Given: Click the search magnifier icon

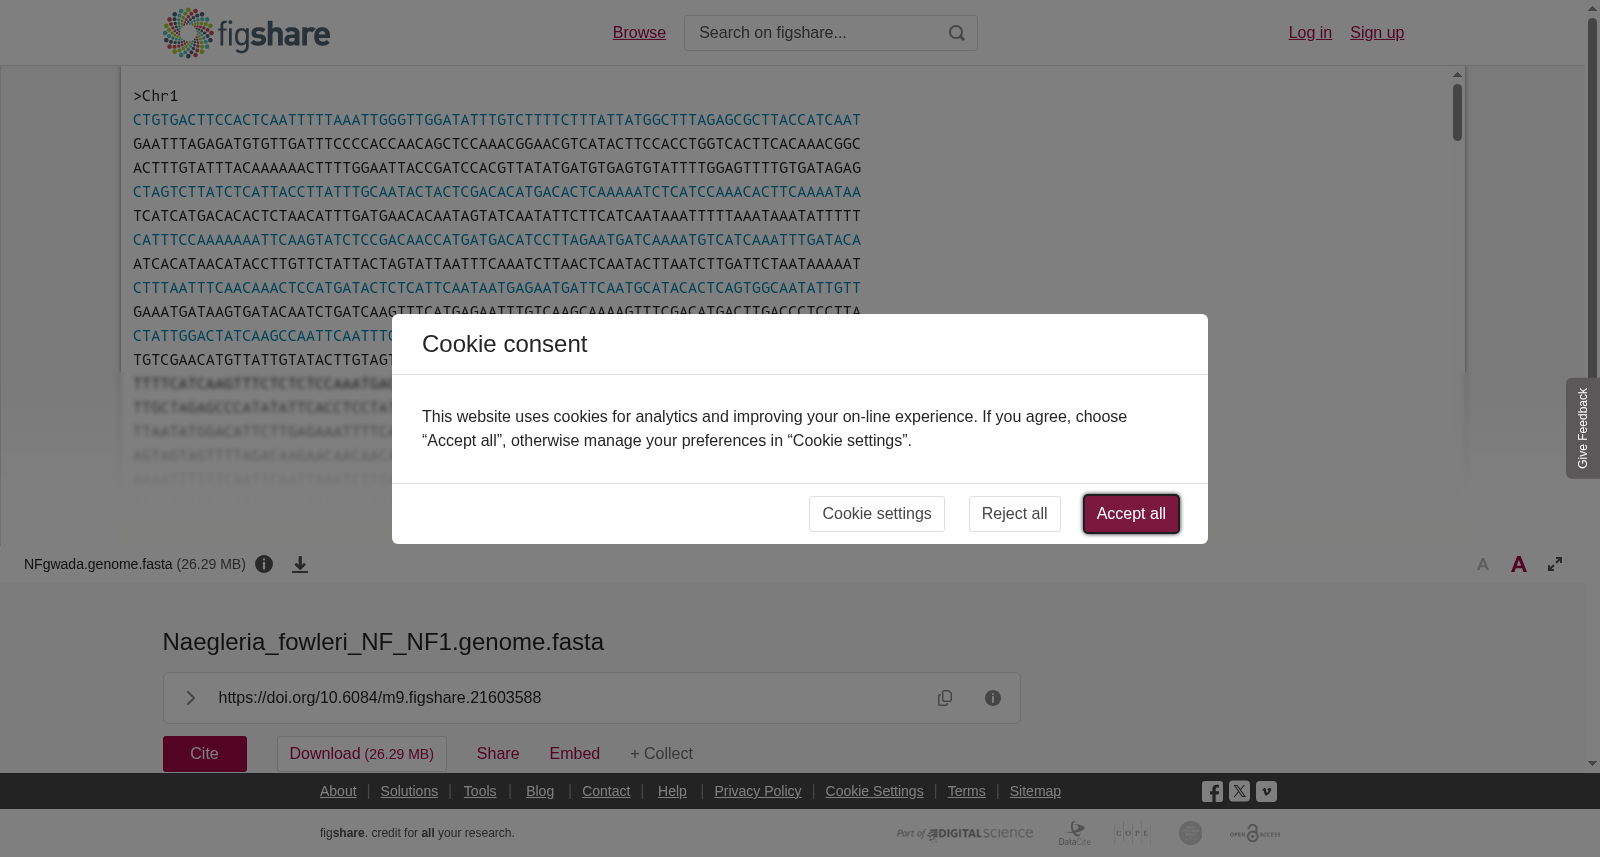Looking at the screenshot, I should pos(957,33).
